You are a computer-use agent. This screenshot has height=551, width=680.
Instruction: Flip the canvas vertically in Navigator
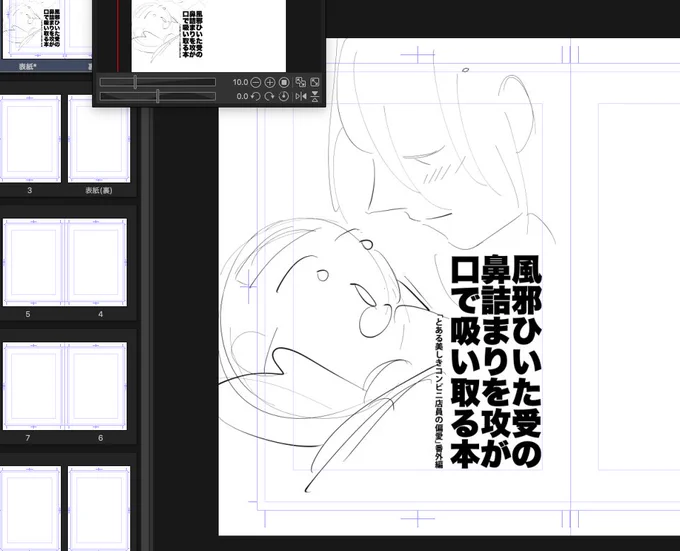315,96
